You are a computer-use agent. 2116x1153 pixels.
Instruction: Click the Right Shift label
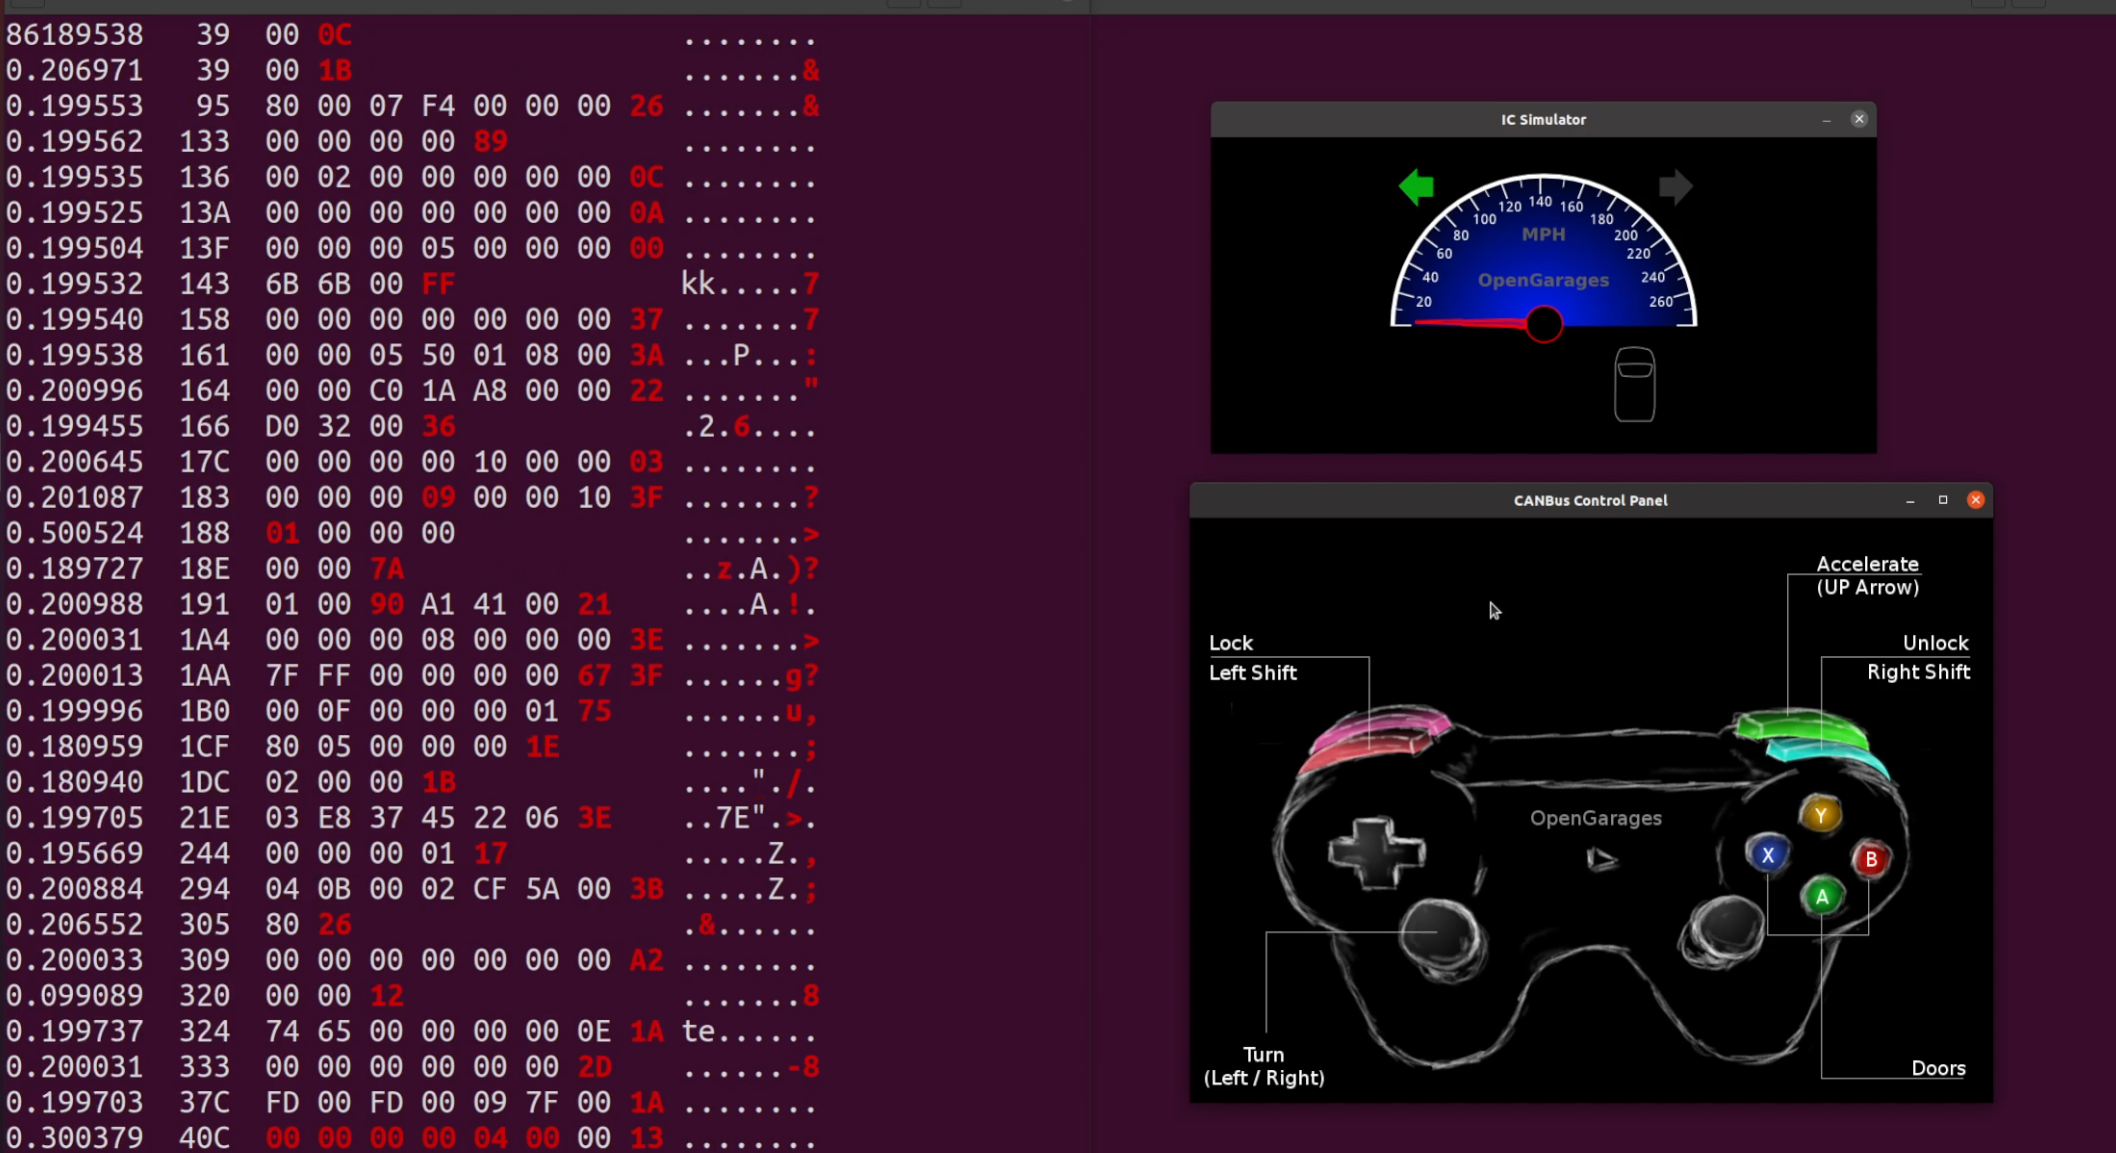1918,672
